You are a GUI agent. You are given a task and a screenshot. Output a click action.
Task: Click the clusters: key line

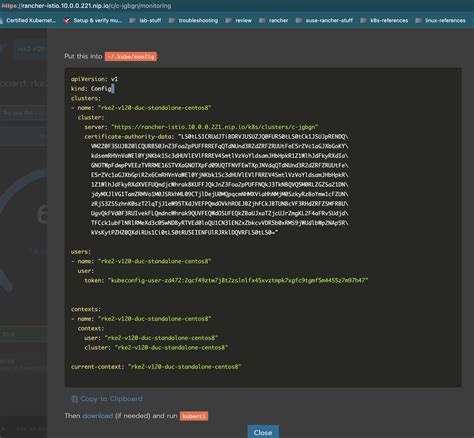pyautogui.click(x=86, y=98)
